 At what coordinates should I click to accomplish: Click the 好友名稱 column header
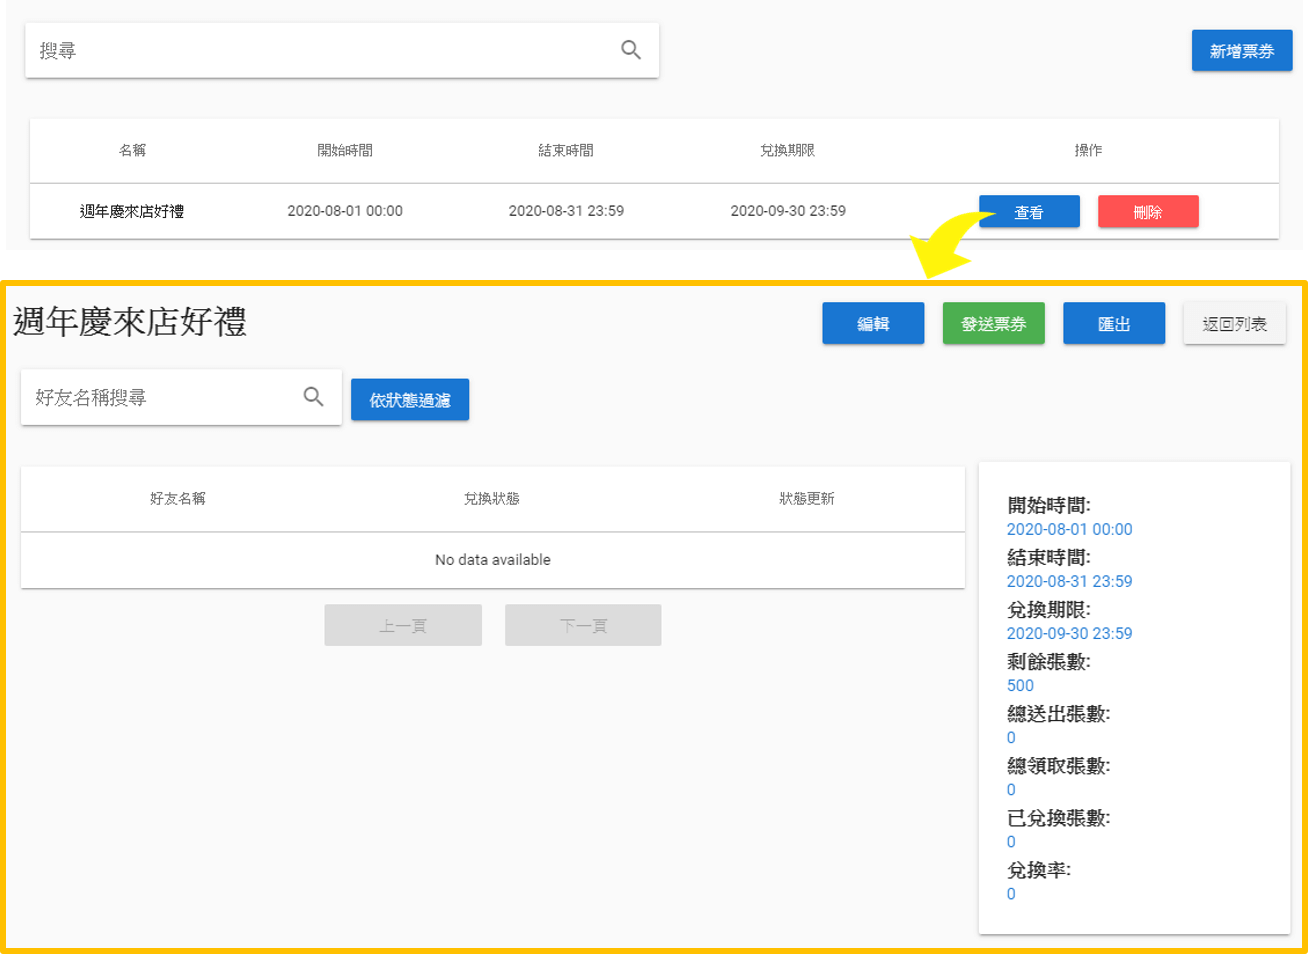178,498
